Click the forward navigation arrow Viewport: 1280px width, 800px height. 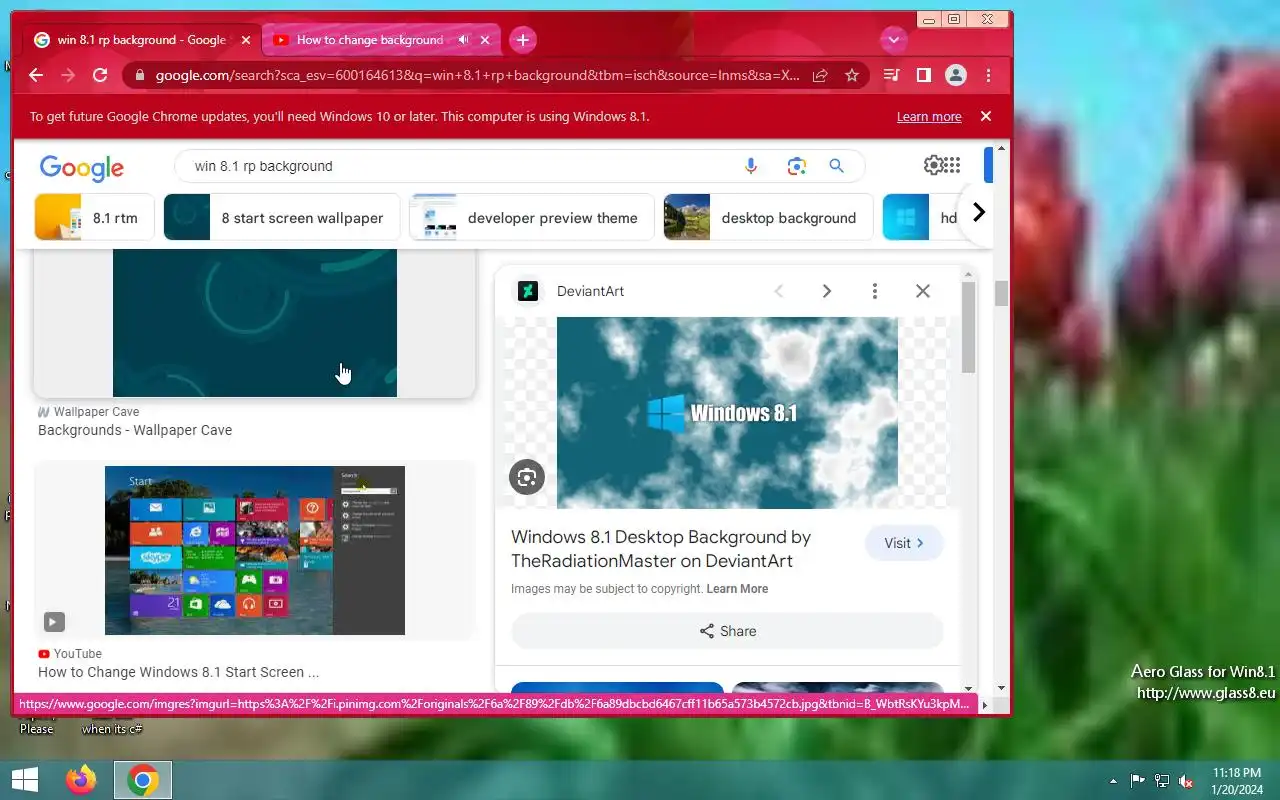point(67,75)
